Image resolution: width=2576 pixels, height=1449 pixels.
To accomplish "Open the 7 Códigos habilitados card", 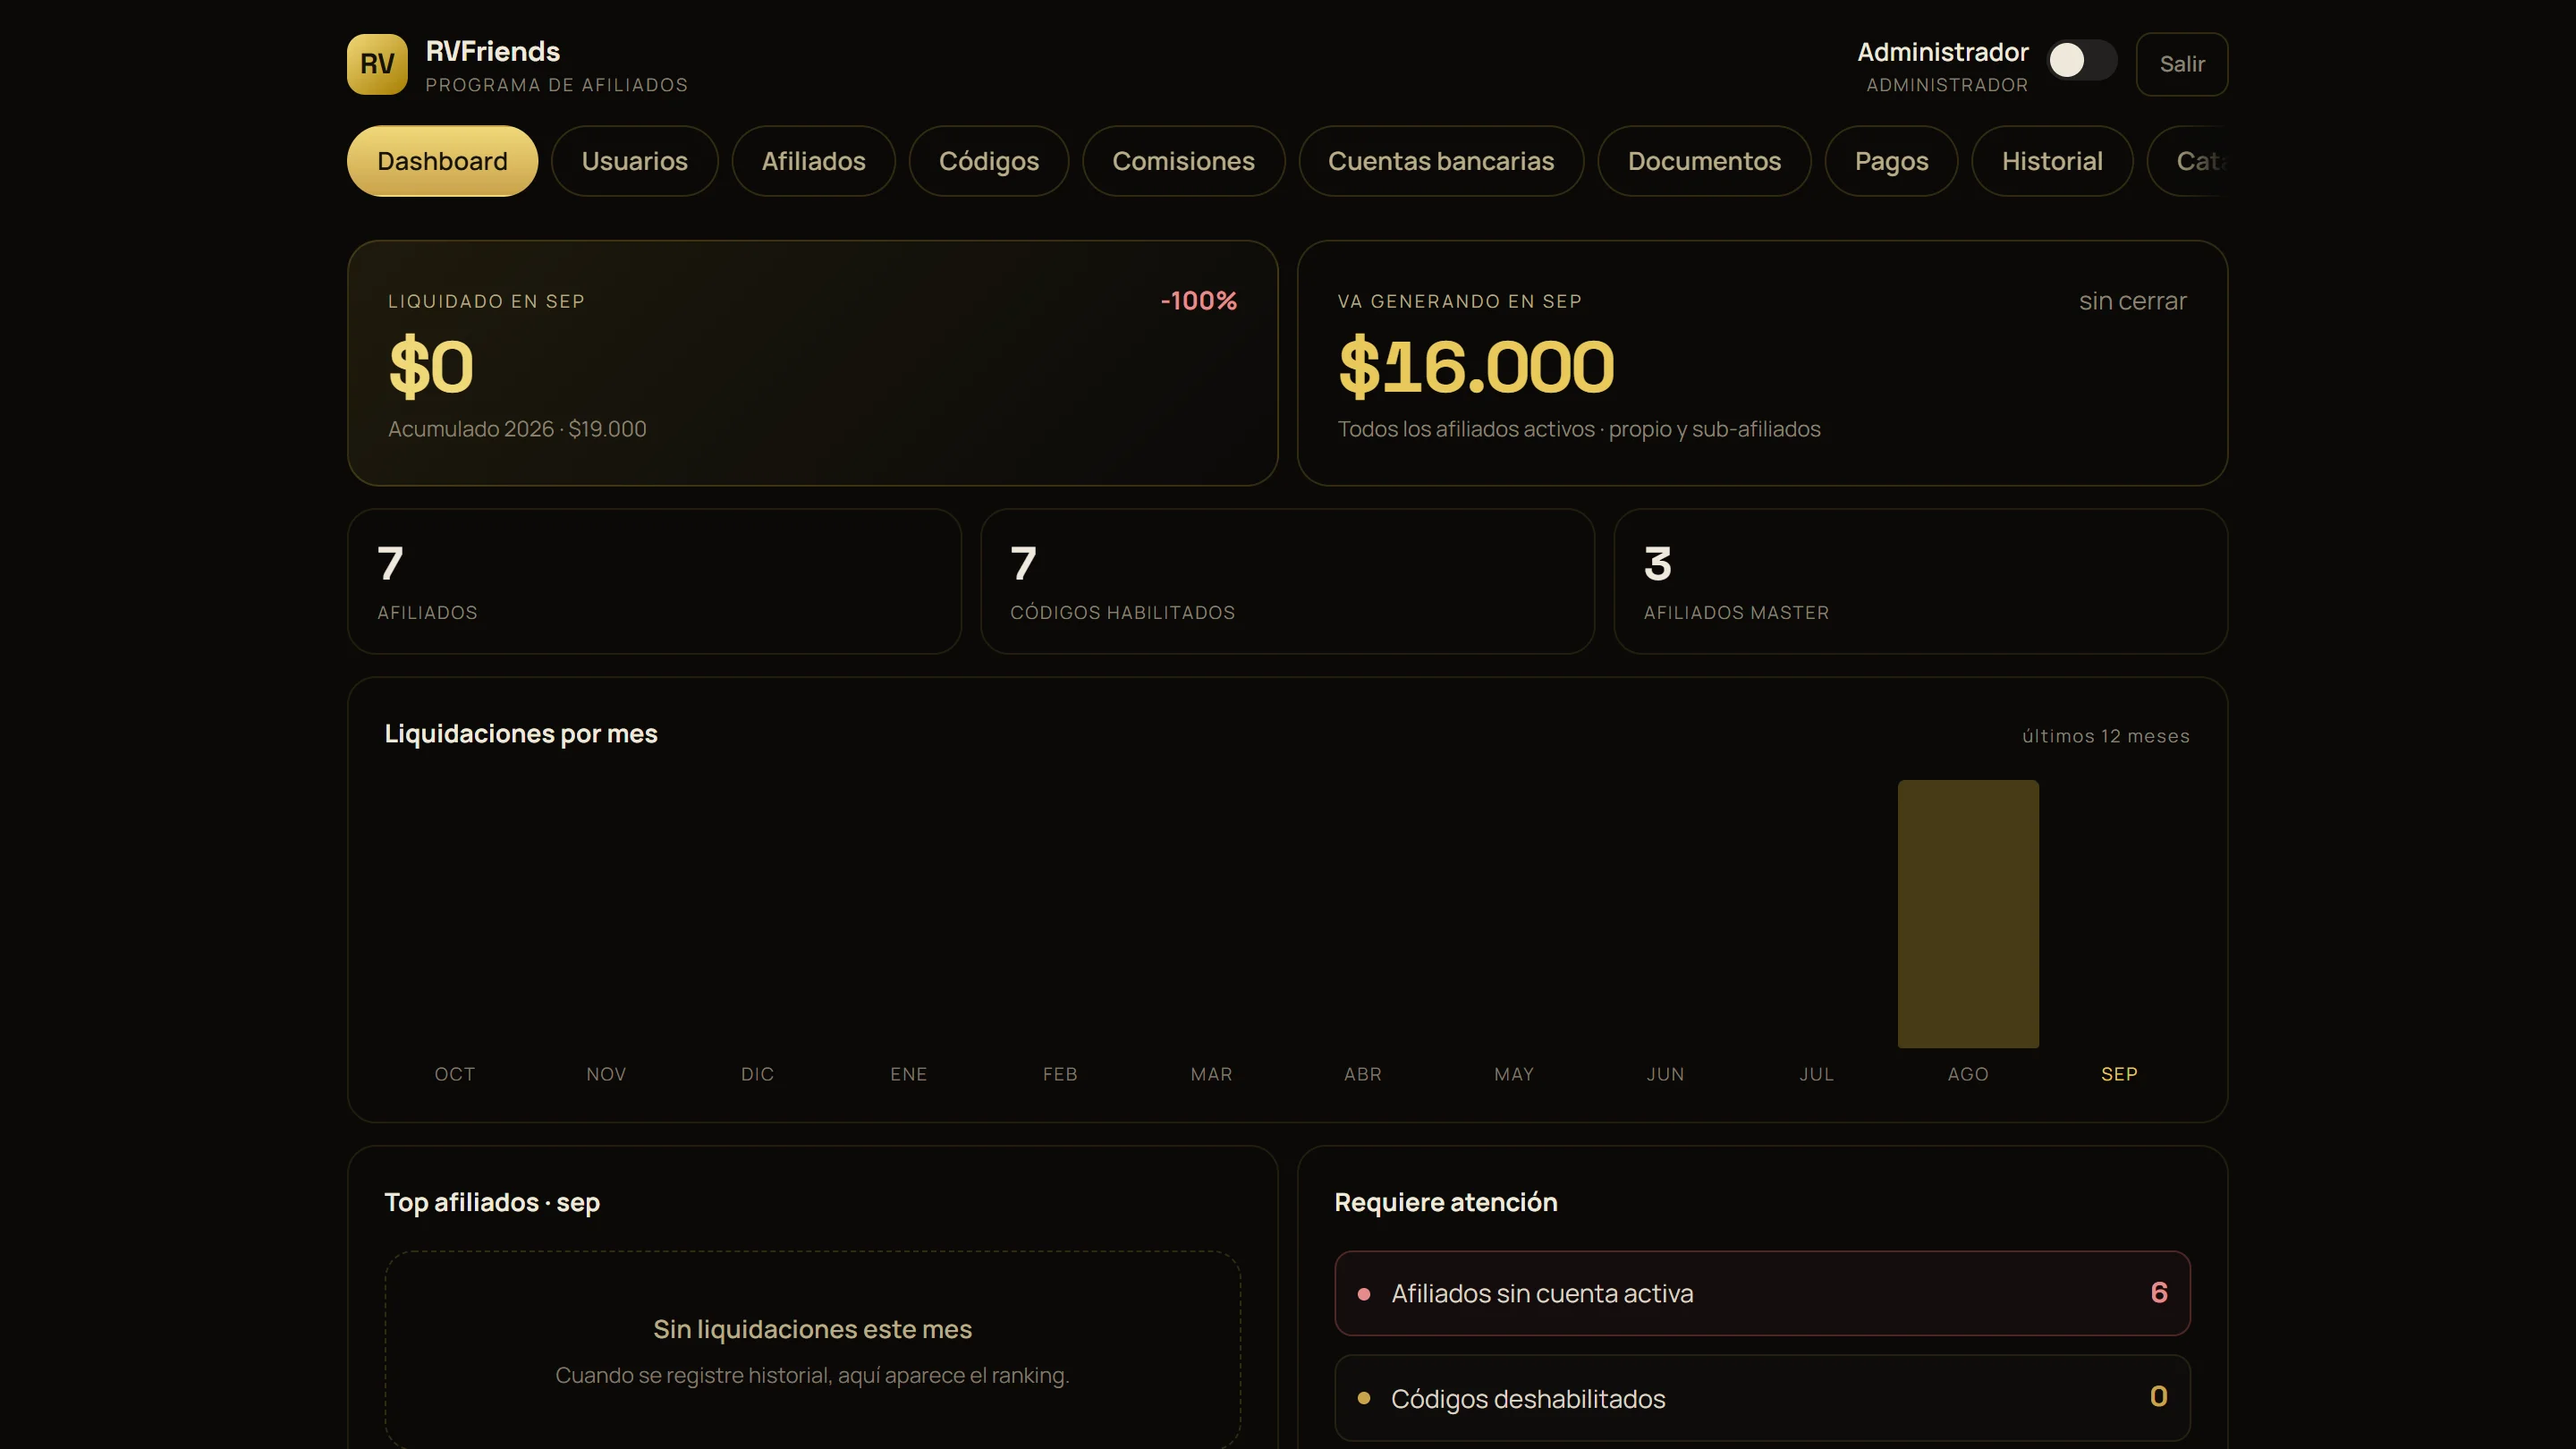I will point(1287,582).
